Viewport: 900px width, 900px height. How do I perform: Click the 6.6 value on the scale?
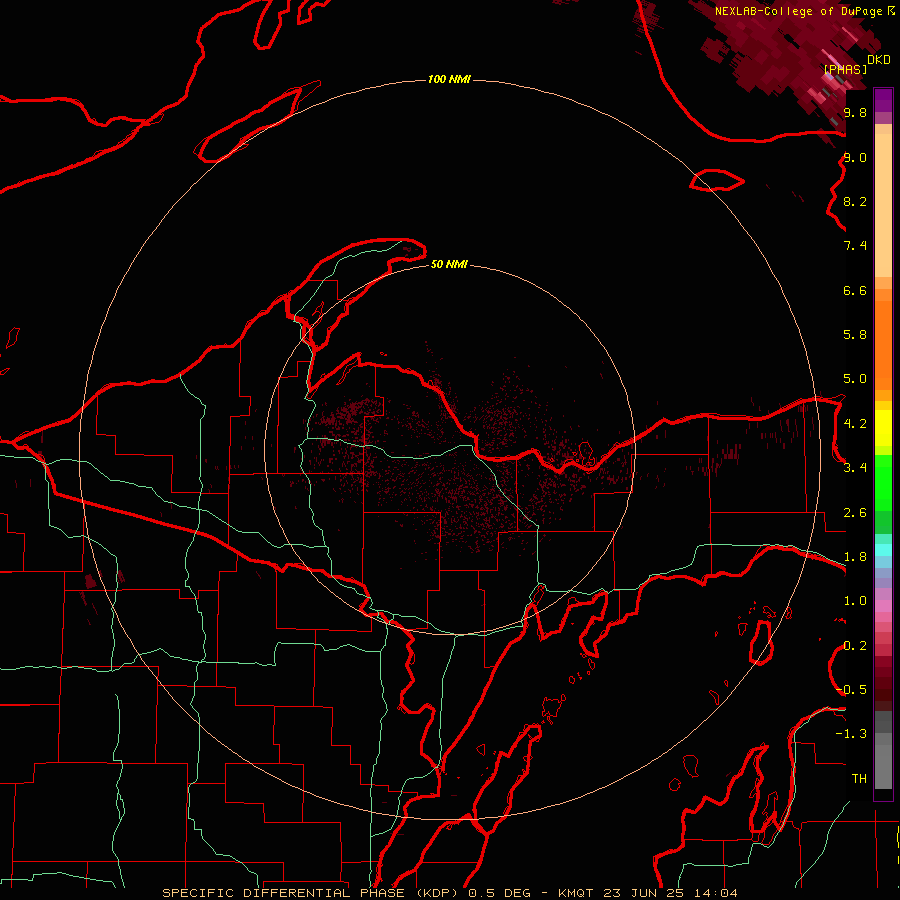pos(855,290)
